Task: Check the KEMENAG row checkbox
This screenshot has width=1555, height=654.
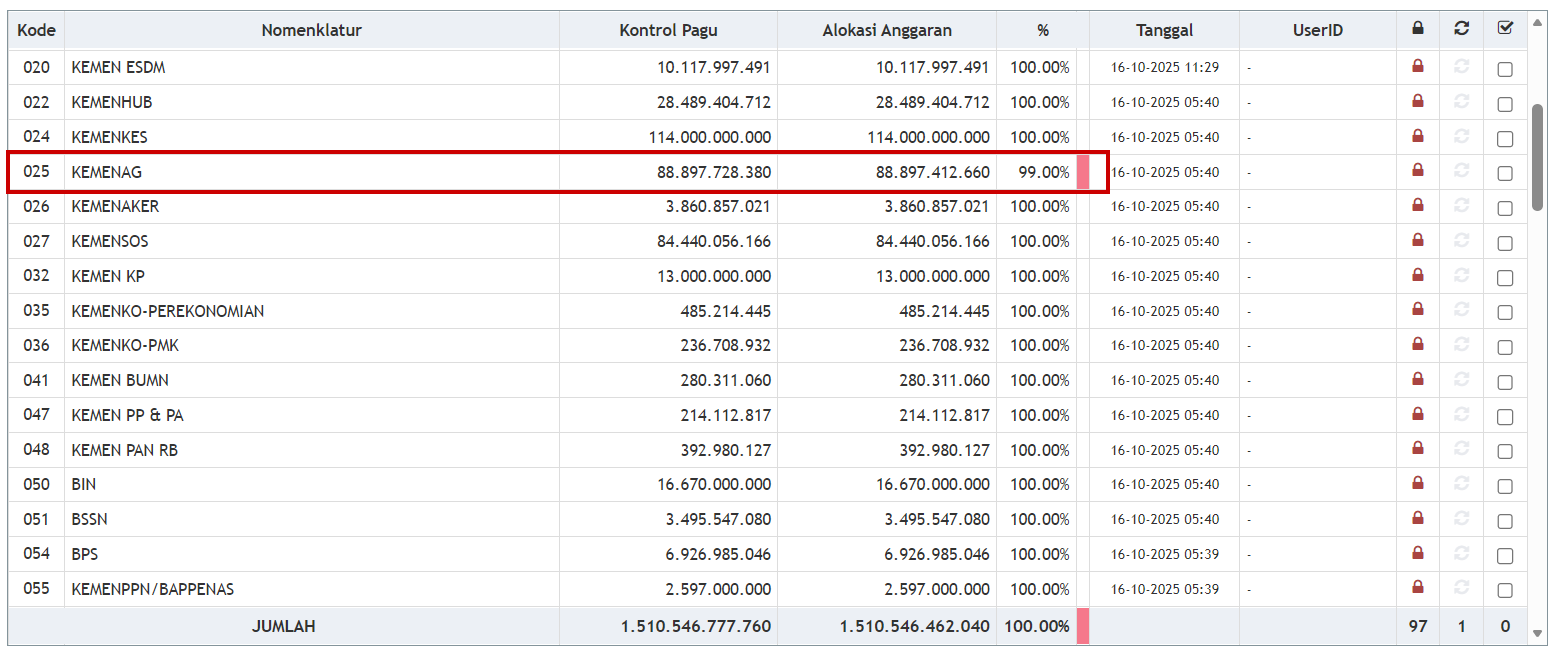Action: click(x=1505, y=173)
